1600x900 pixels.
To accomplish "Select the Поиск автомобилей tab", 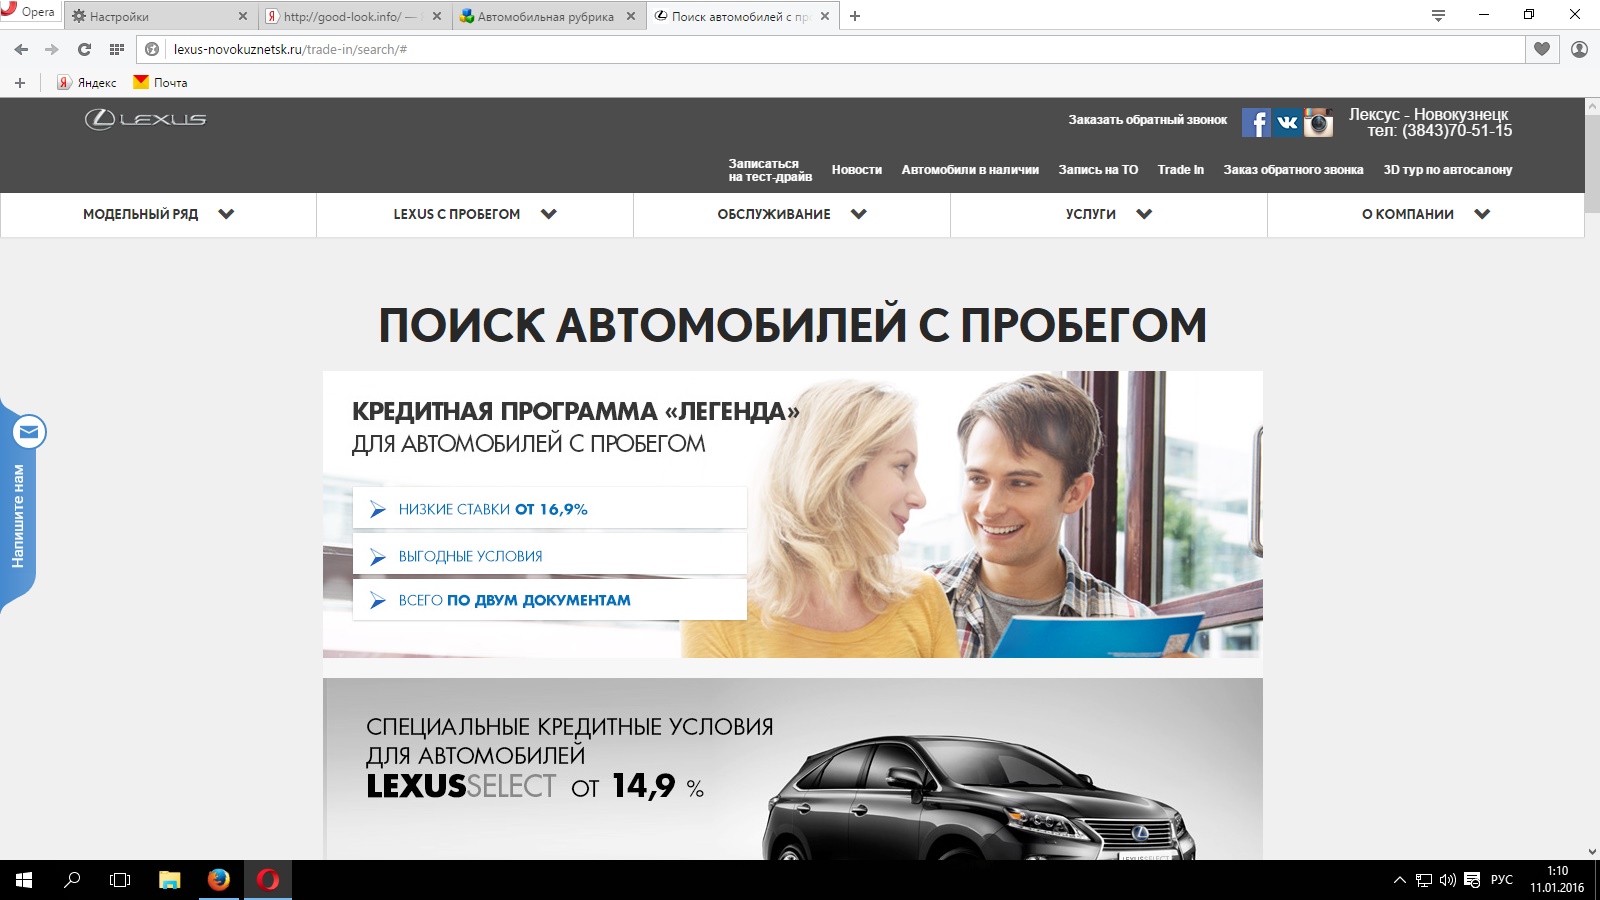I will (742, 16).
